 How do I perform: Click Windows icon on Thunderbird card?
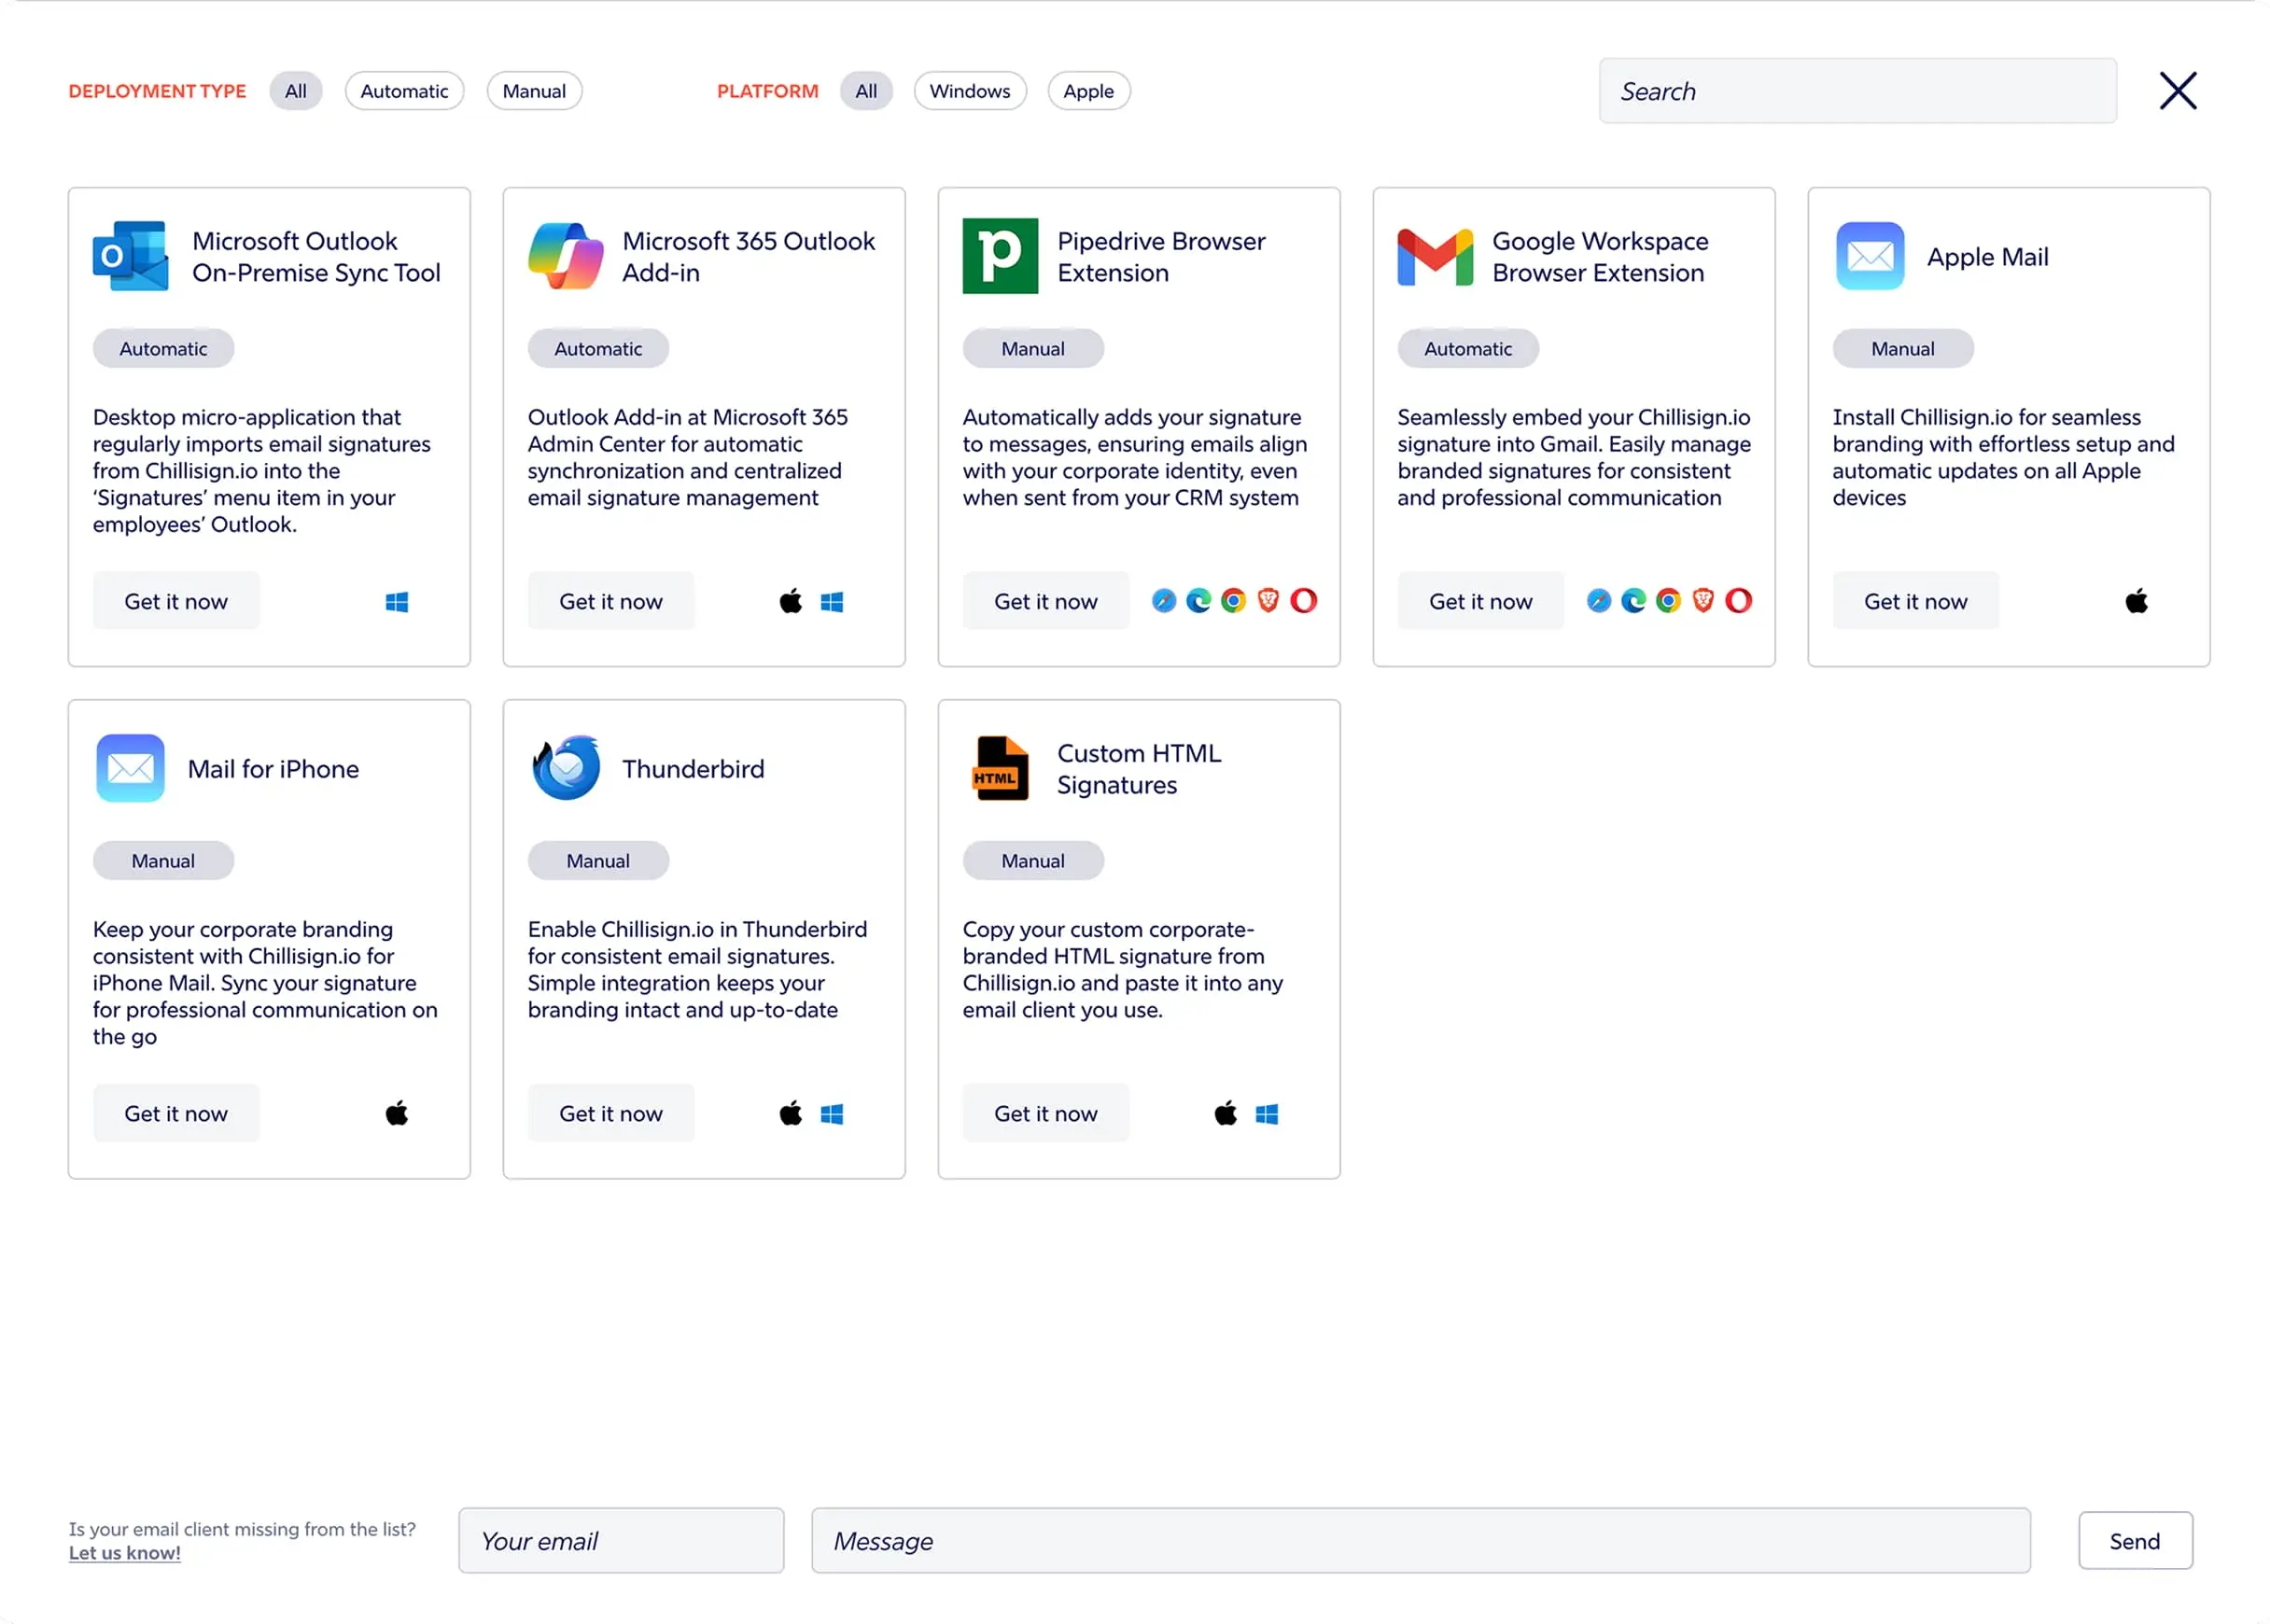[832, 1113]
